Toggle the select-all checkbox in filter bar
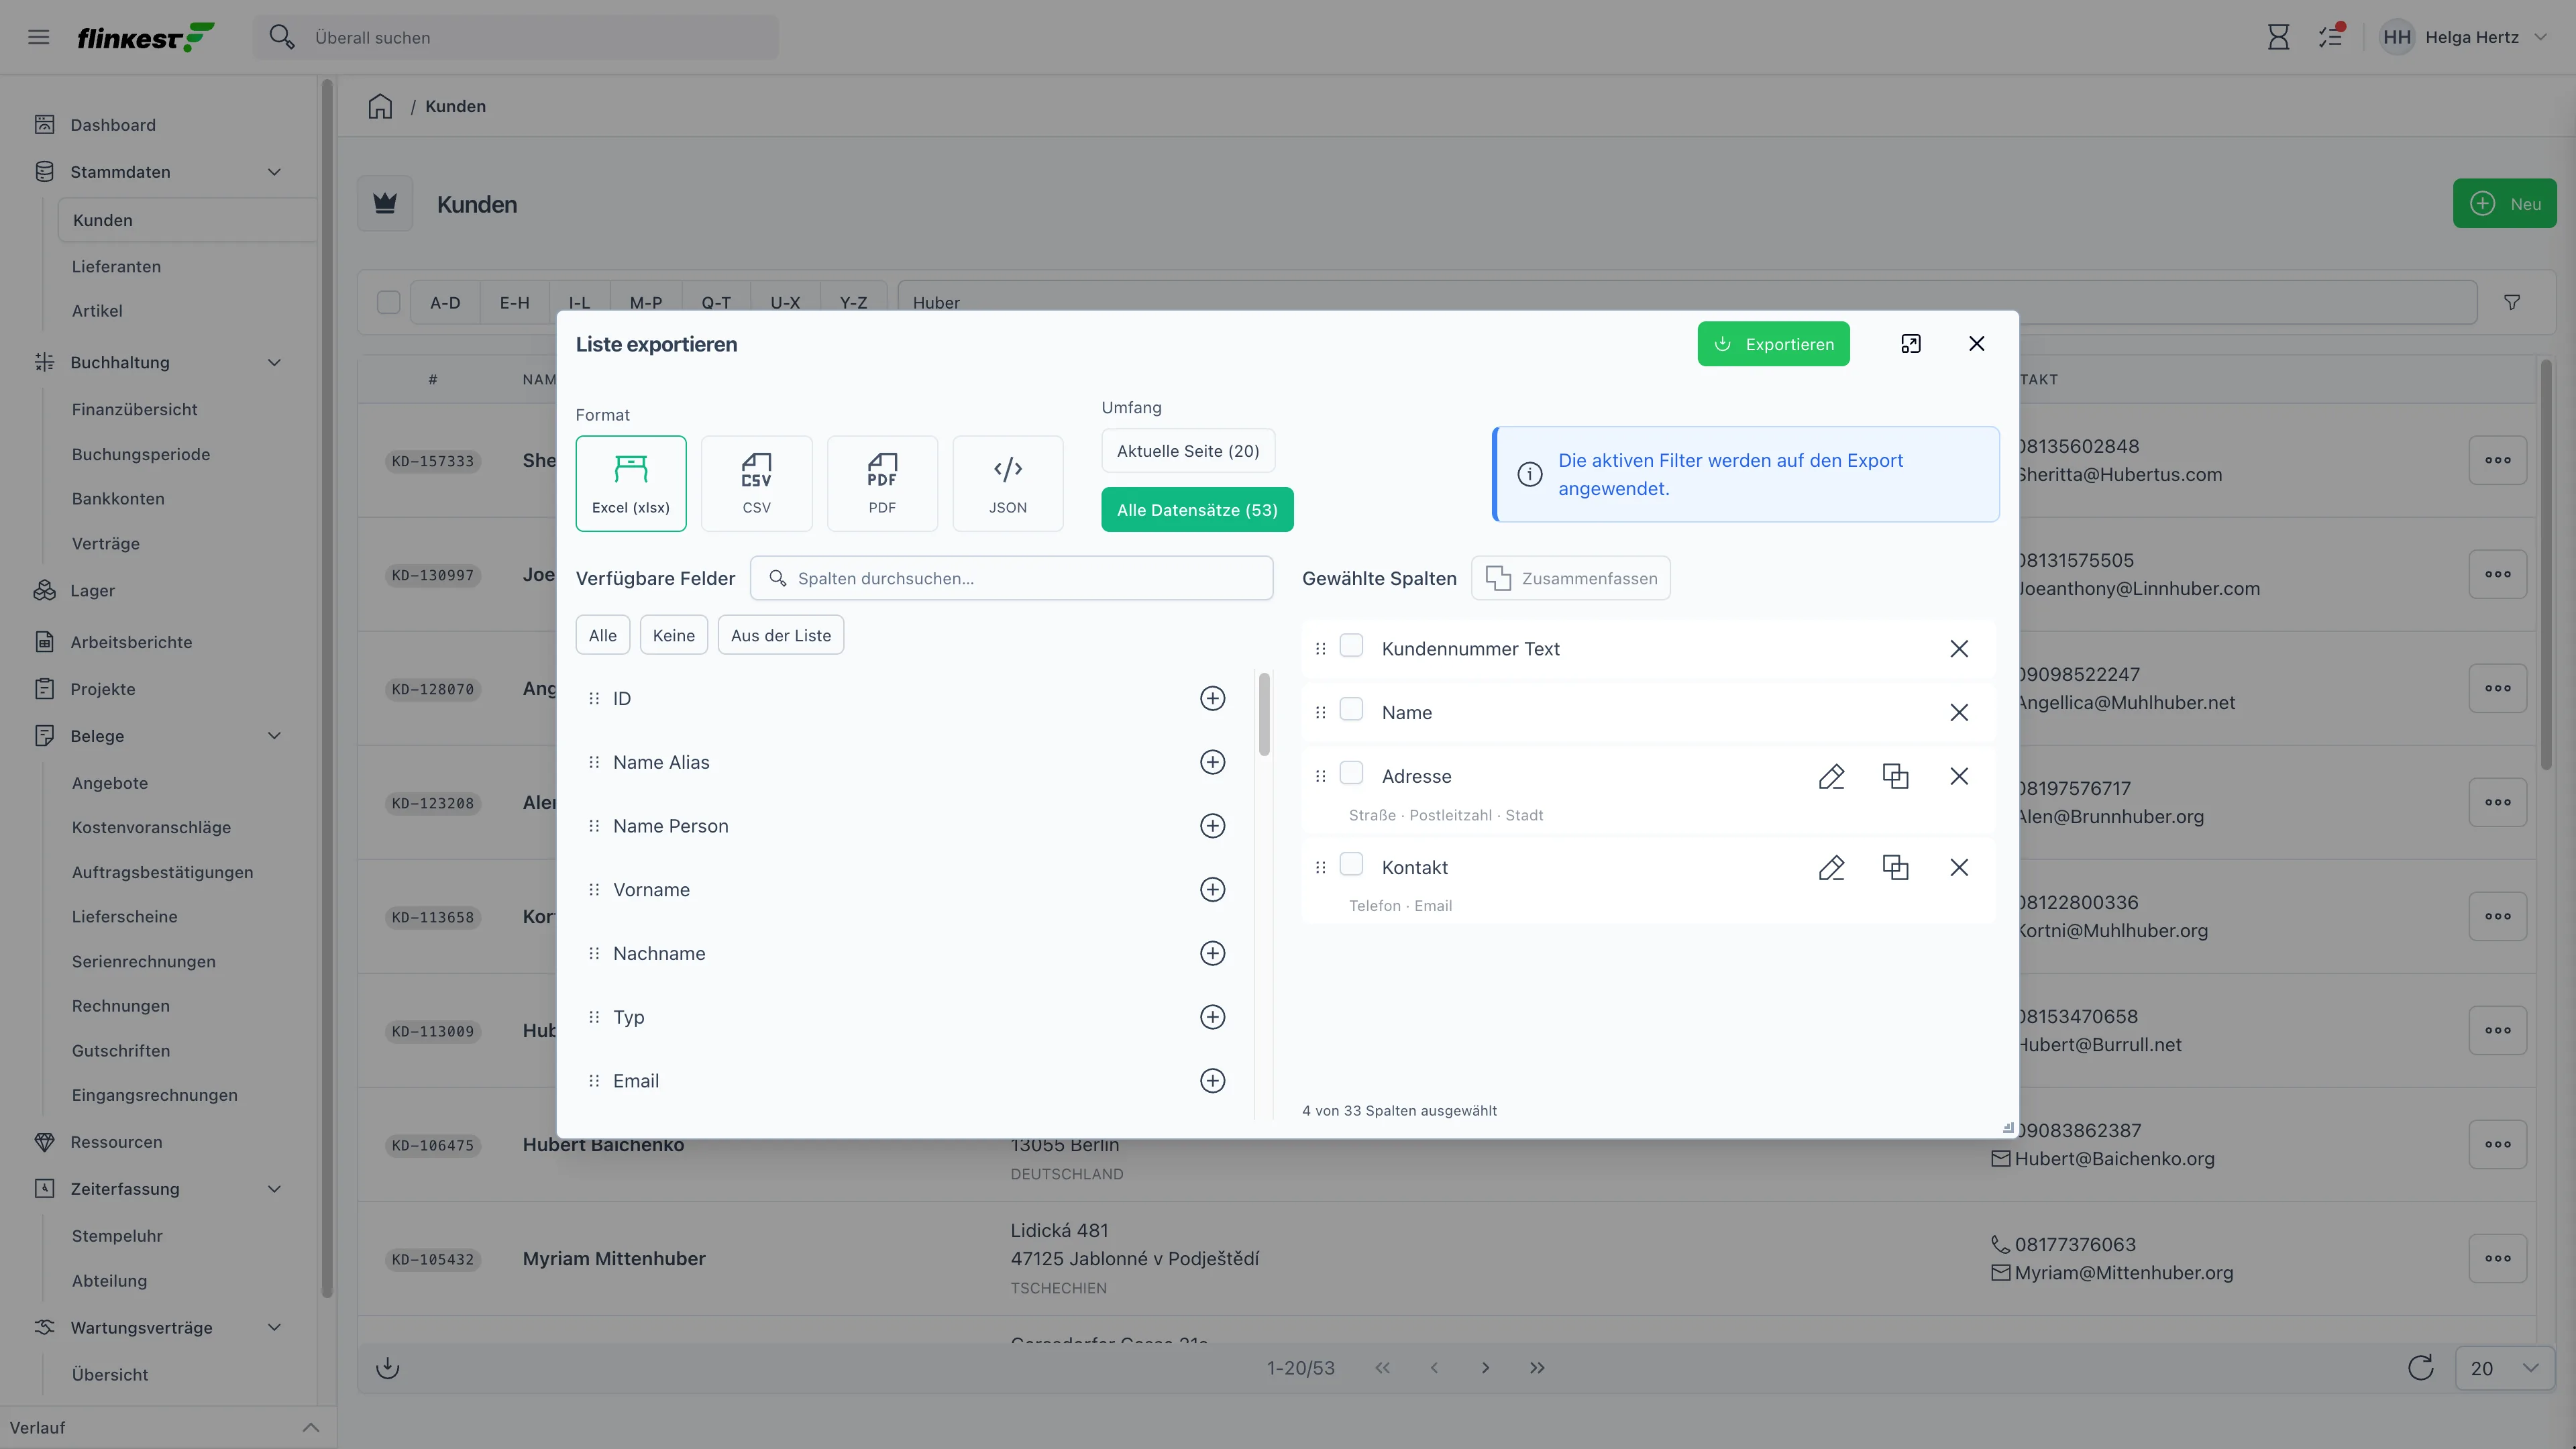This screenshot has width=2576, height=1449. click(x=388, y=302)
